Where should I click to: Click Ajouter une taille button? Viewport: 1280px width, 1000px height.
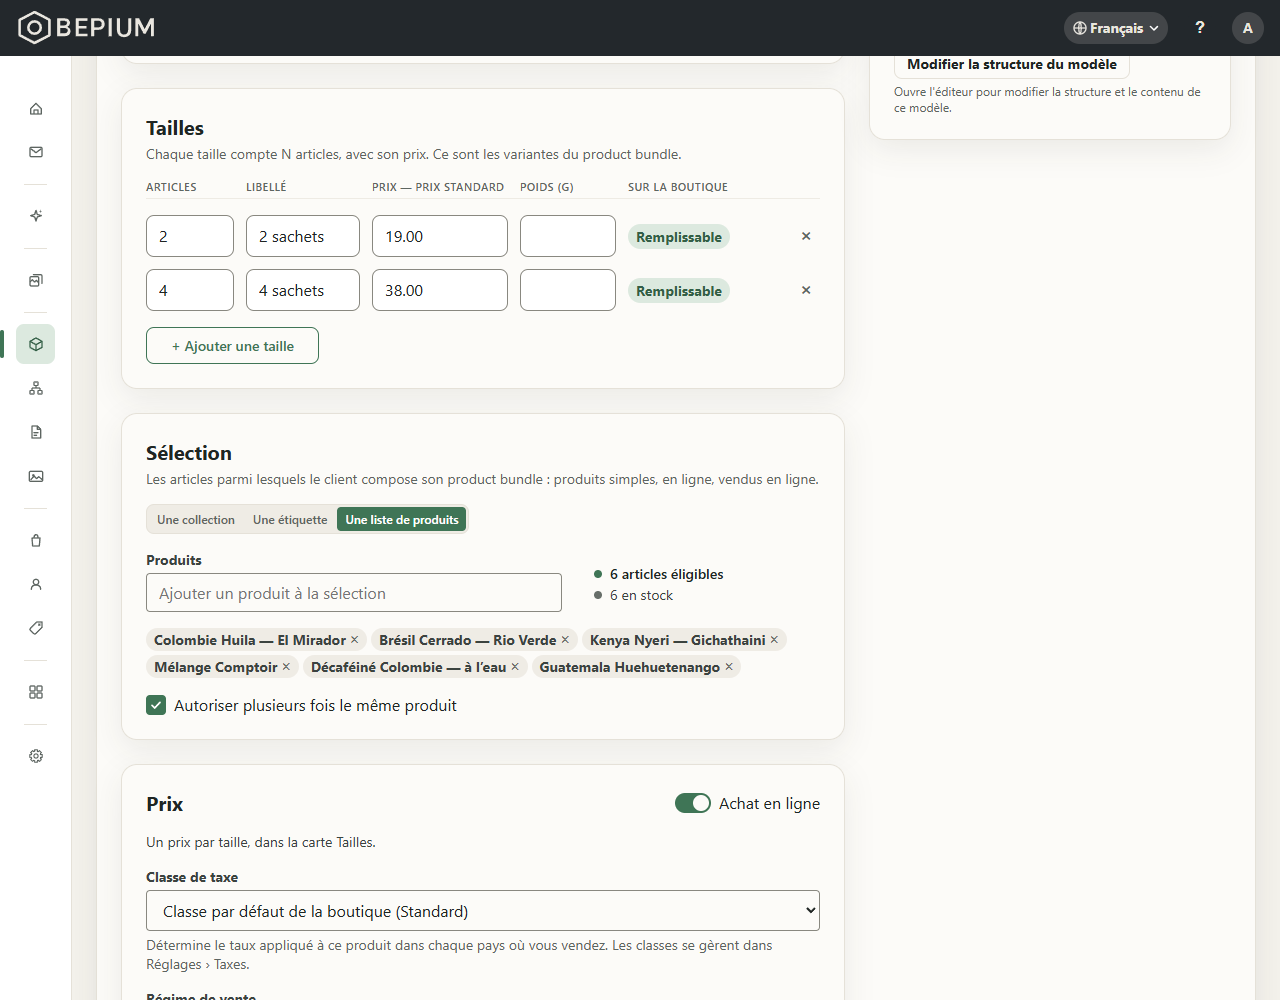(x=232, y=346)
